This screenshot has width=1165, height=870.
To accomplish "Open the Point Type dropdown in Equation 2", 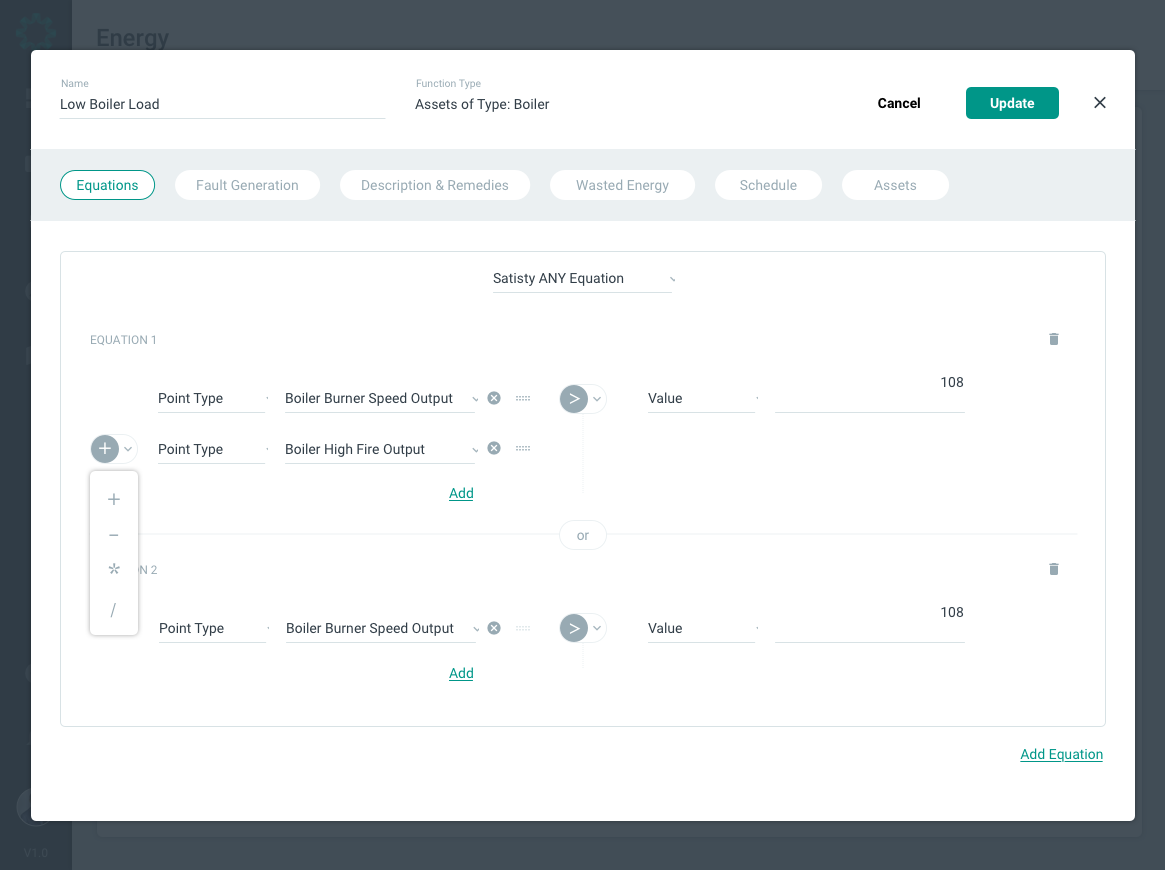I will coord(212,628).
